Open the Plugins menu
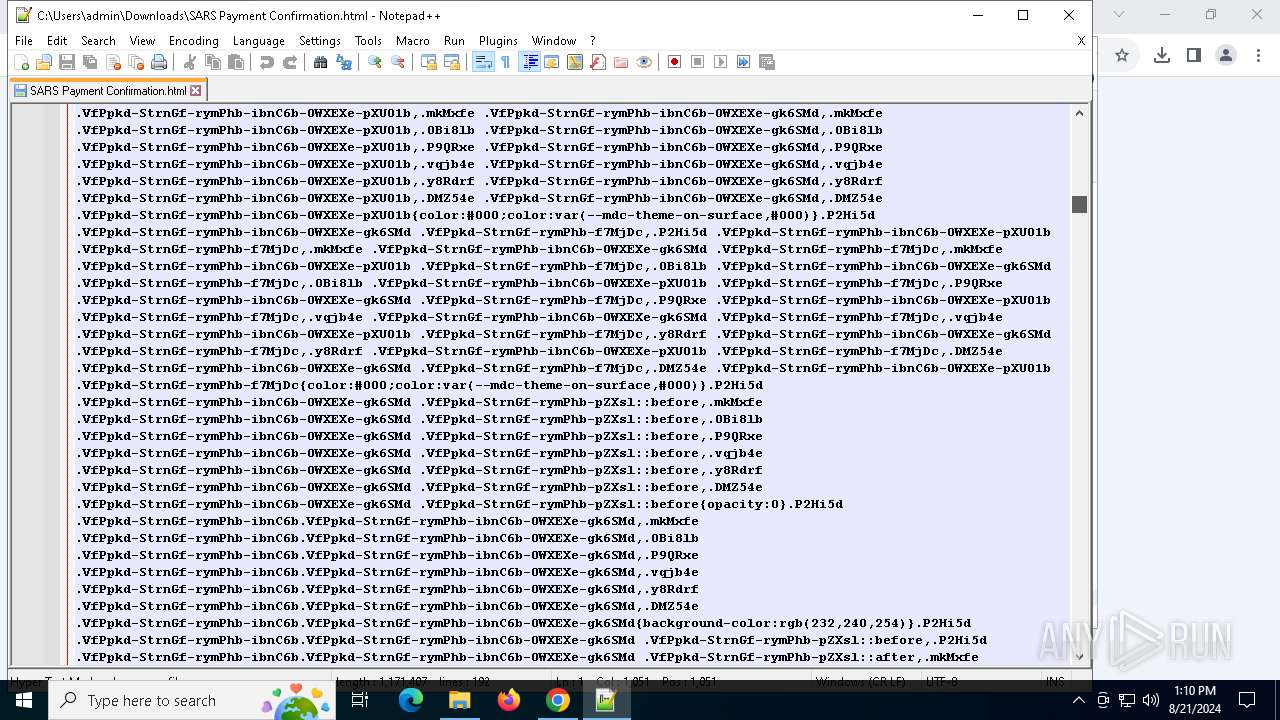Viewport: 1280px width, 720px height. [498, 41]
